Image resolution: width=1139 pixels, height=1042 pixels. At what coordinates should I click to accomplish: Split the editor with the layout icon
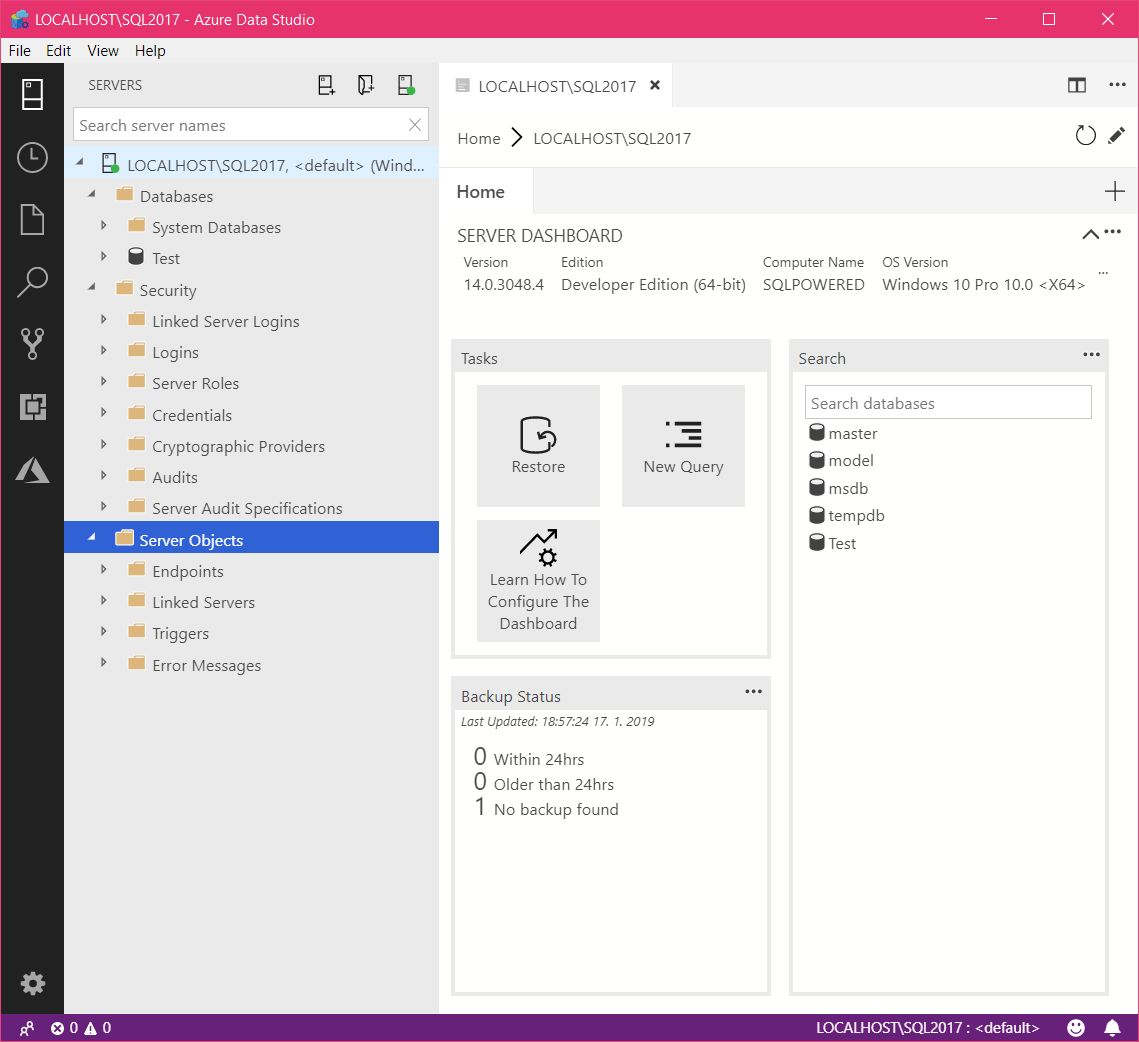tap(1077, 85)
